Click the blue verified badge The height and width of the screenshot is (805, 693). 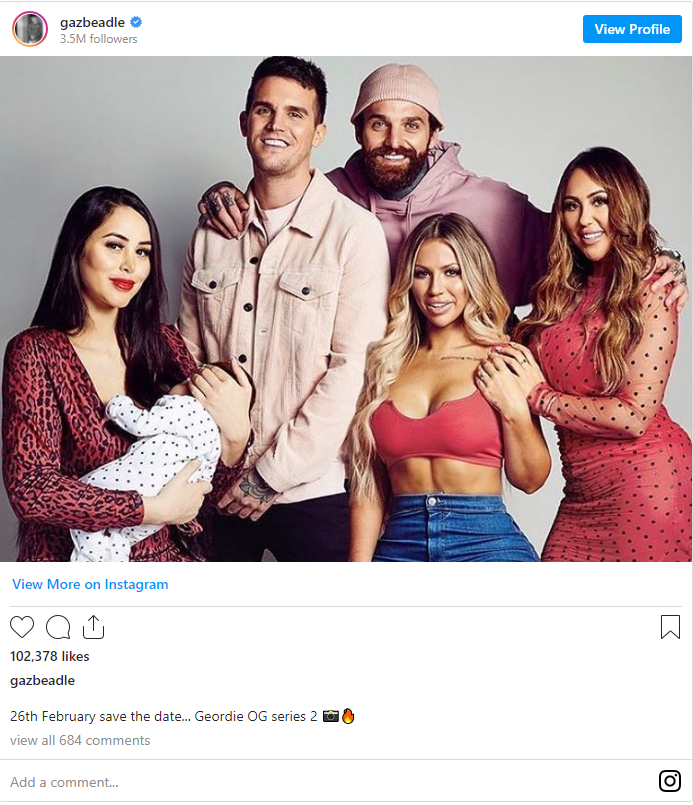[136, 22]
